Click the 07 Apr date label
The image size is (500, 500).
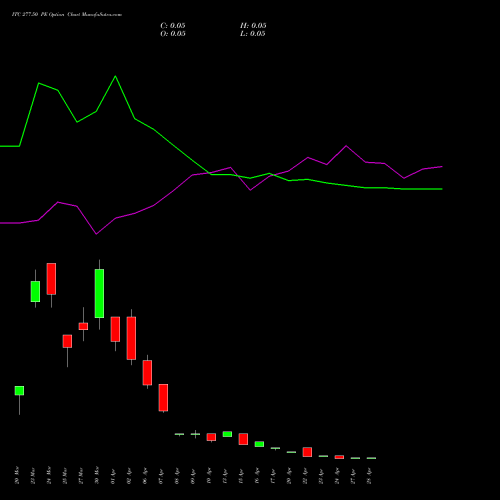pyautogui.click(x=161, y=476)
